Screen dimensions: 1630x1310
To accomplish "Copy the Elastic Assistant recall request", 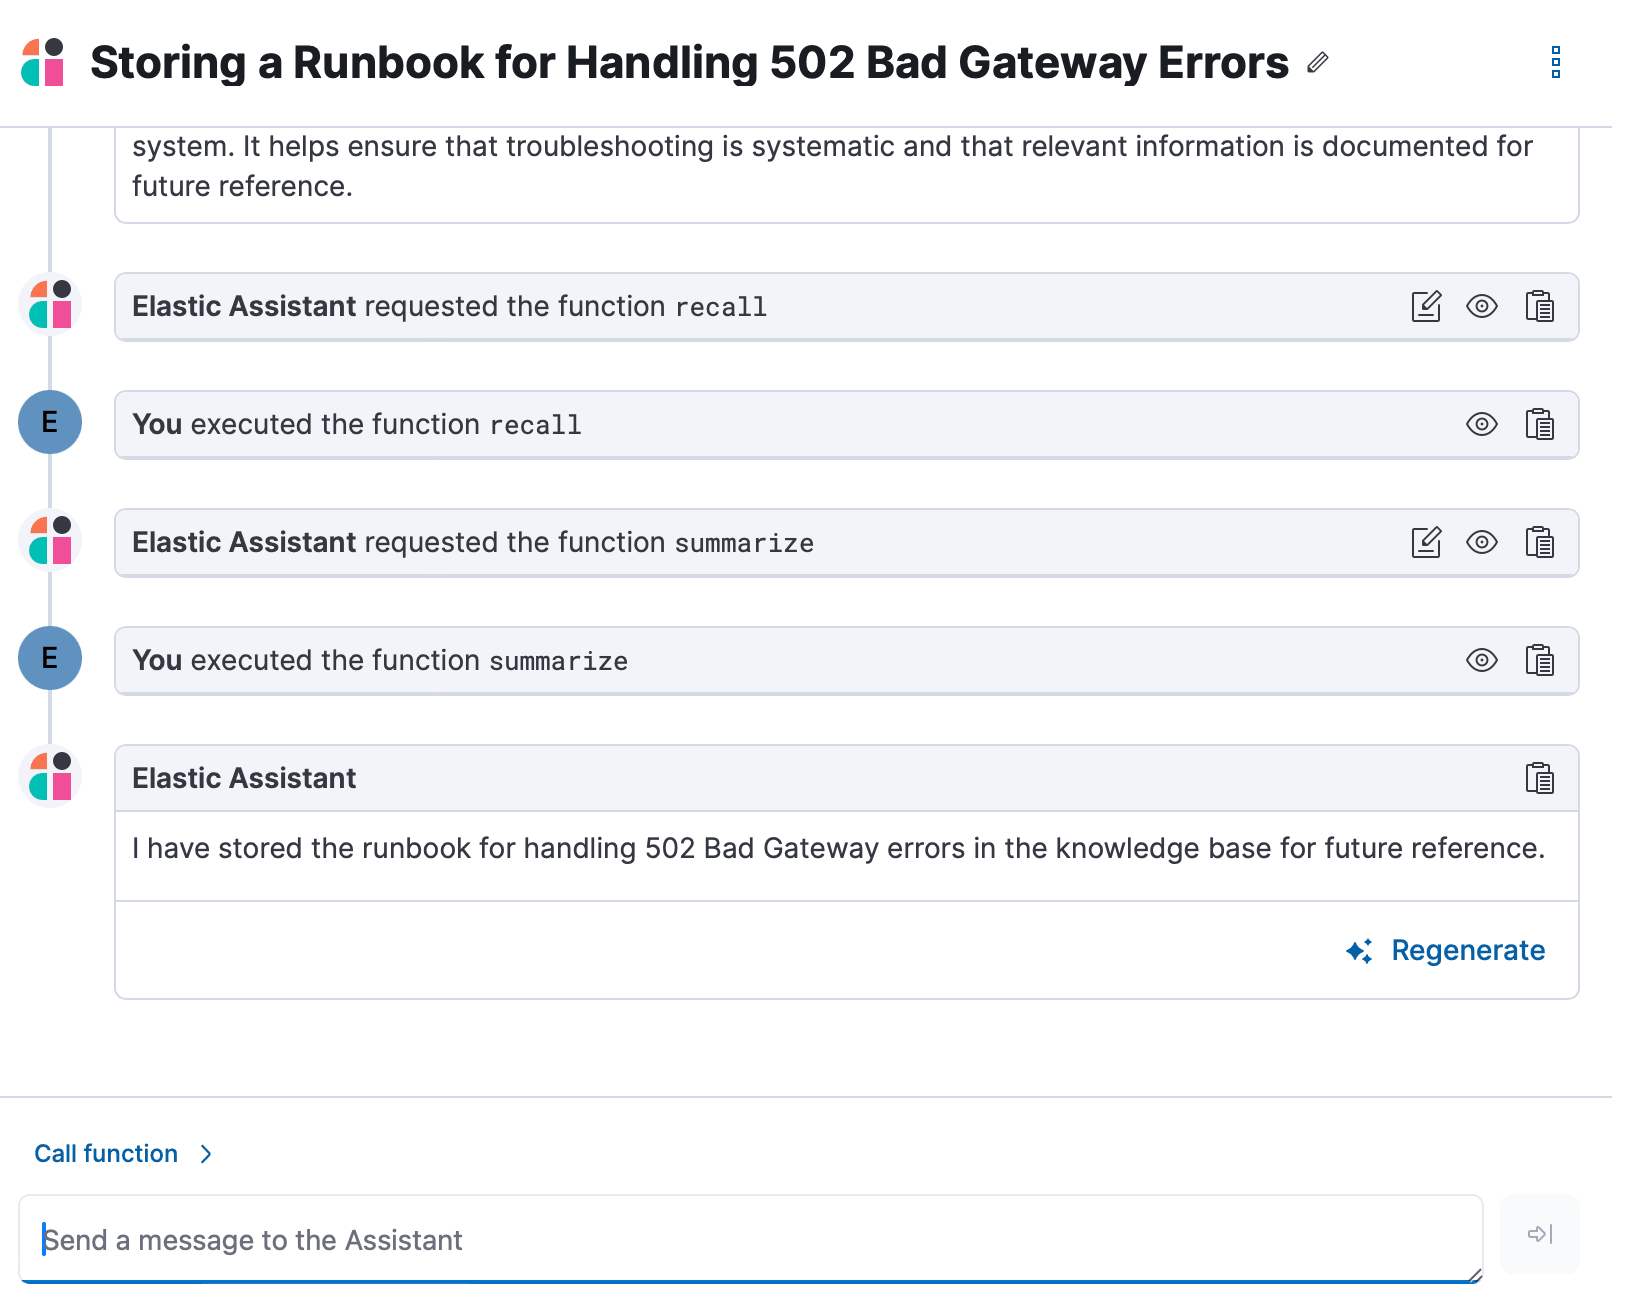I will click(x=1539, y=306).
